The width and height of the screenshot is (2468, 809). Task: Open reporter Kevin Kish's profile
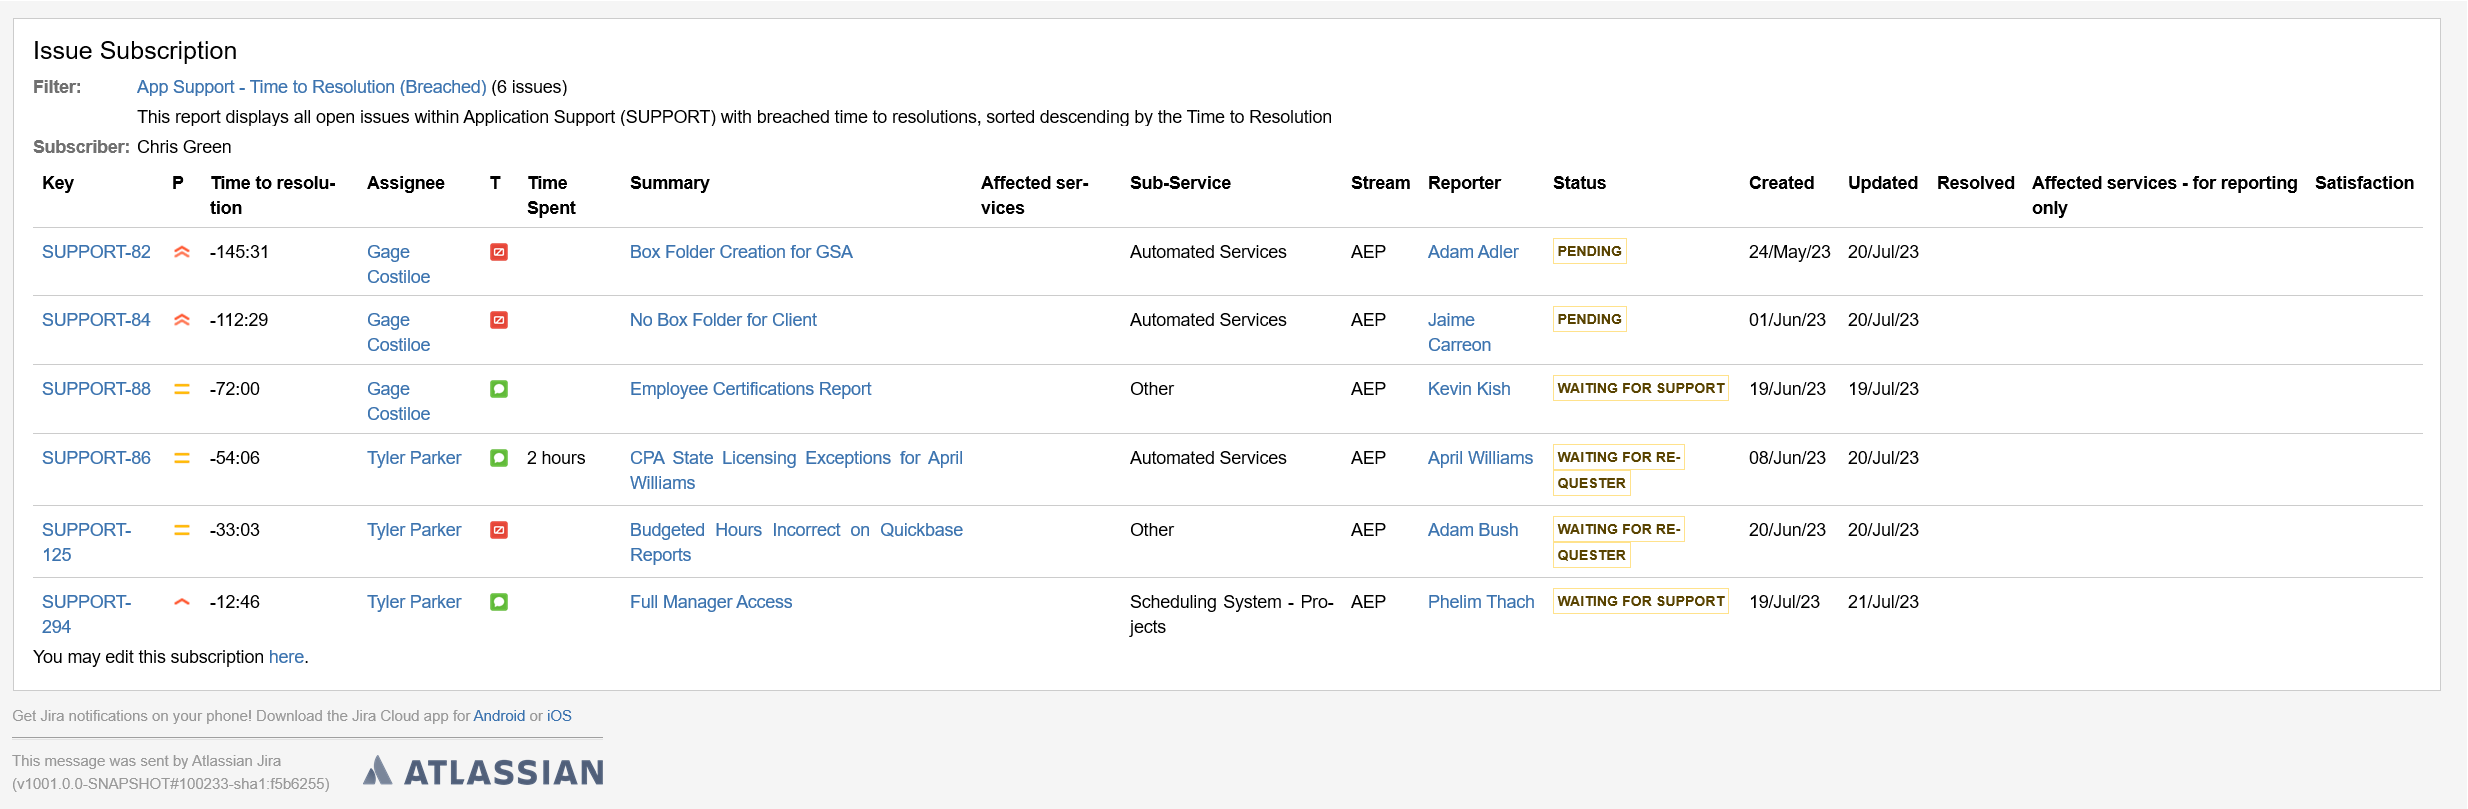1469,389
